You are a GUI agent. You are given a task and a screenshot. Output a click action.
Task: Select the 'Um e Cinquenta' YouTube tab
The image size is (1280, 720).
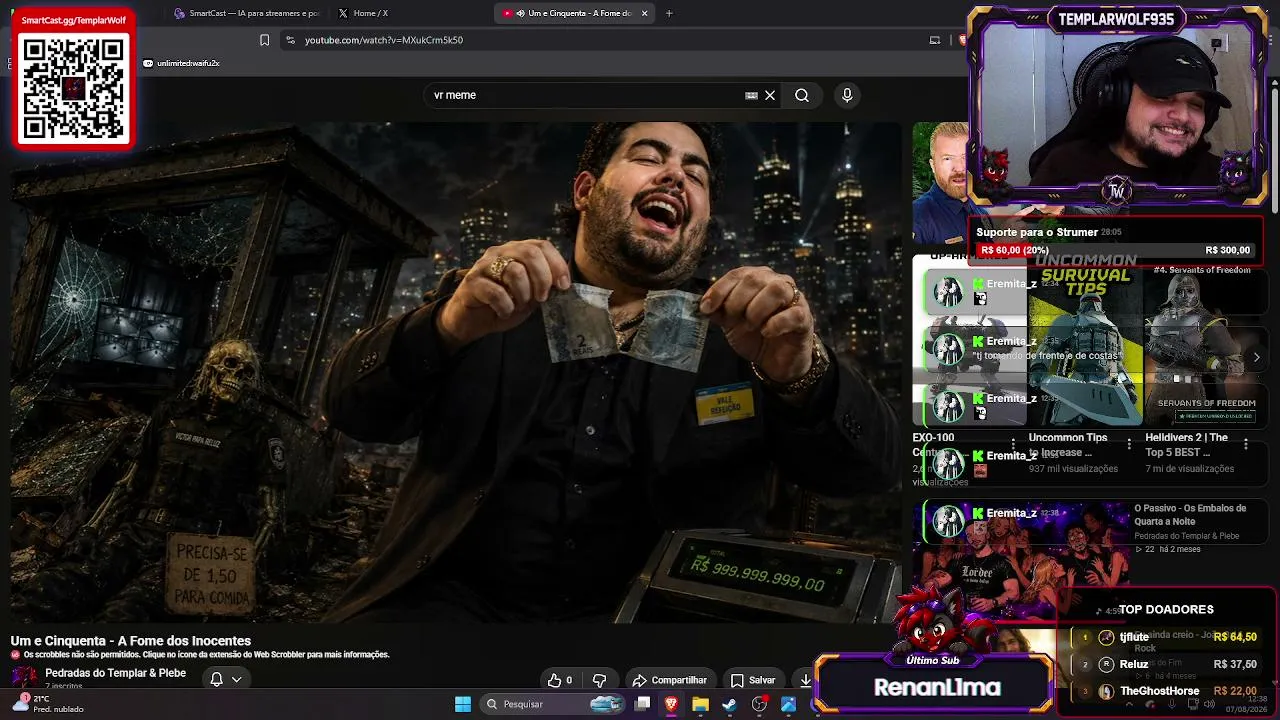(x=572, y=13)
